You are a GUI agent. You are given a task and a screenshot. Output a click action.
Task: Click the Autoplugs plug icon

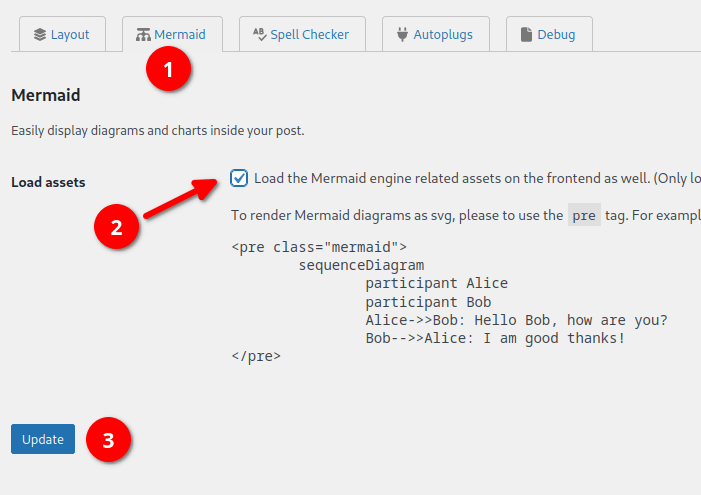point(402,34)
